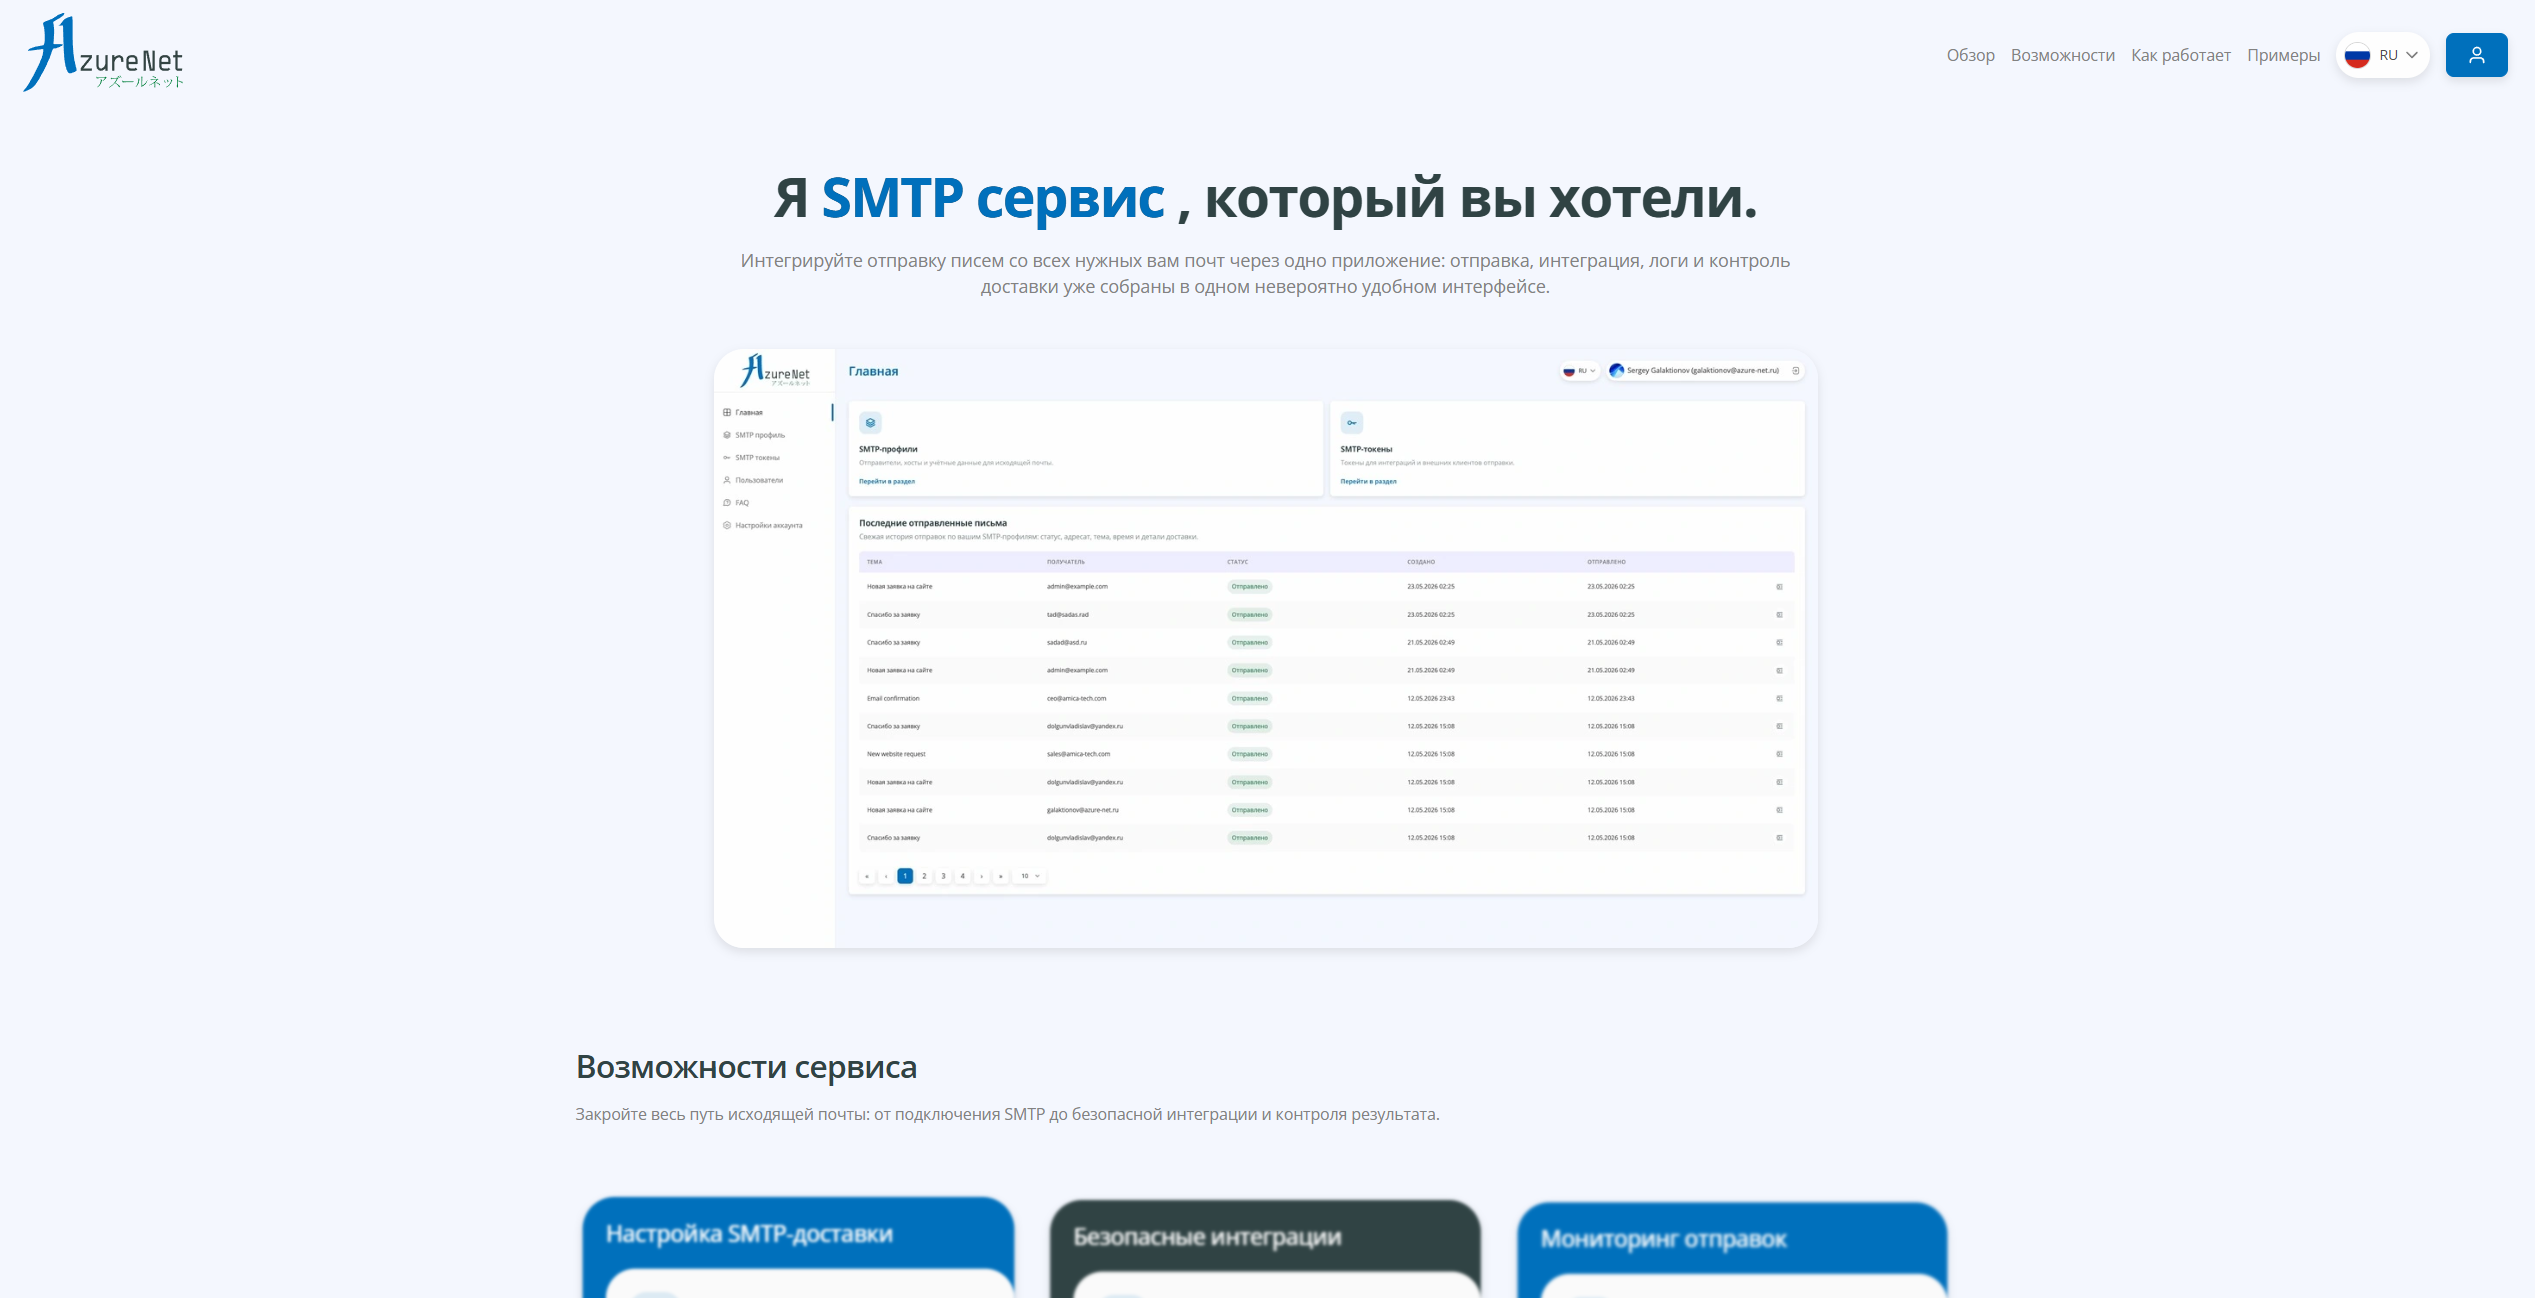Click the Возможности сервиса section heading

746,1068
